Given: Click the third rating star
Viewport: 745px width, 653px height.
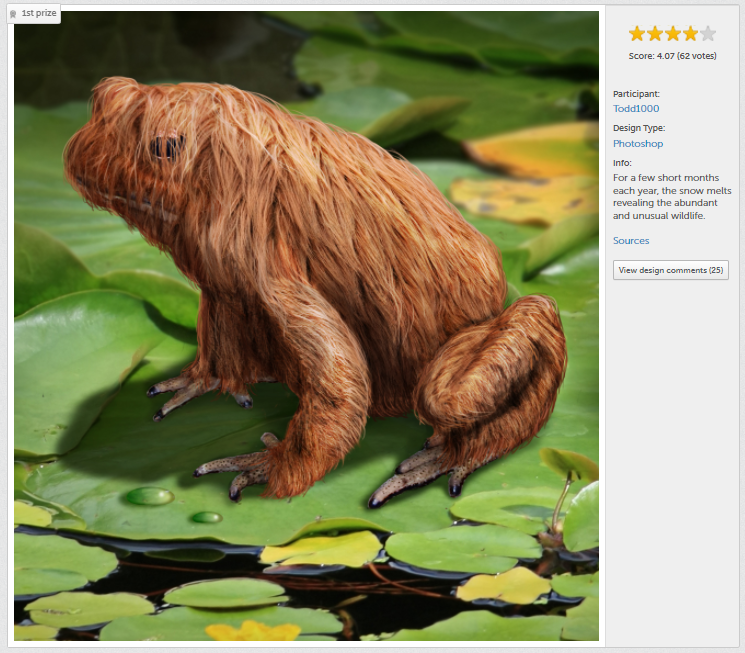Looking at the screenshot, I should (672, 34).
